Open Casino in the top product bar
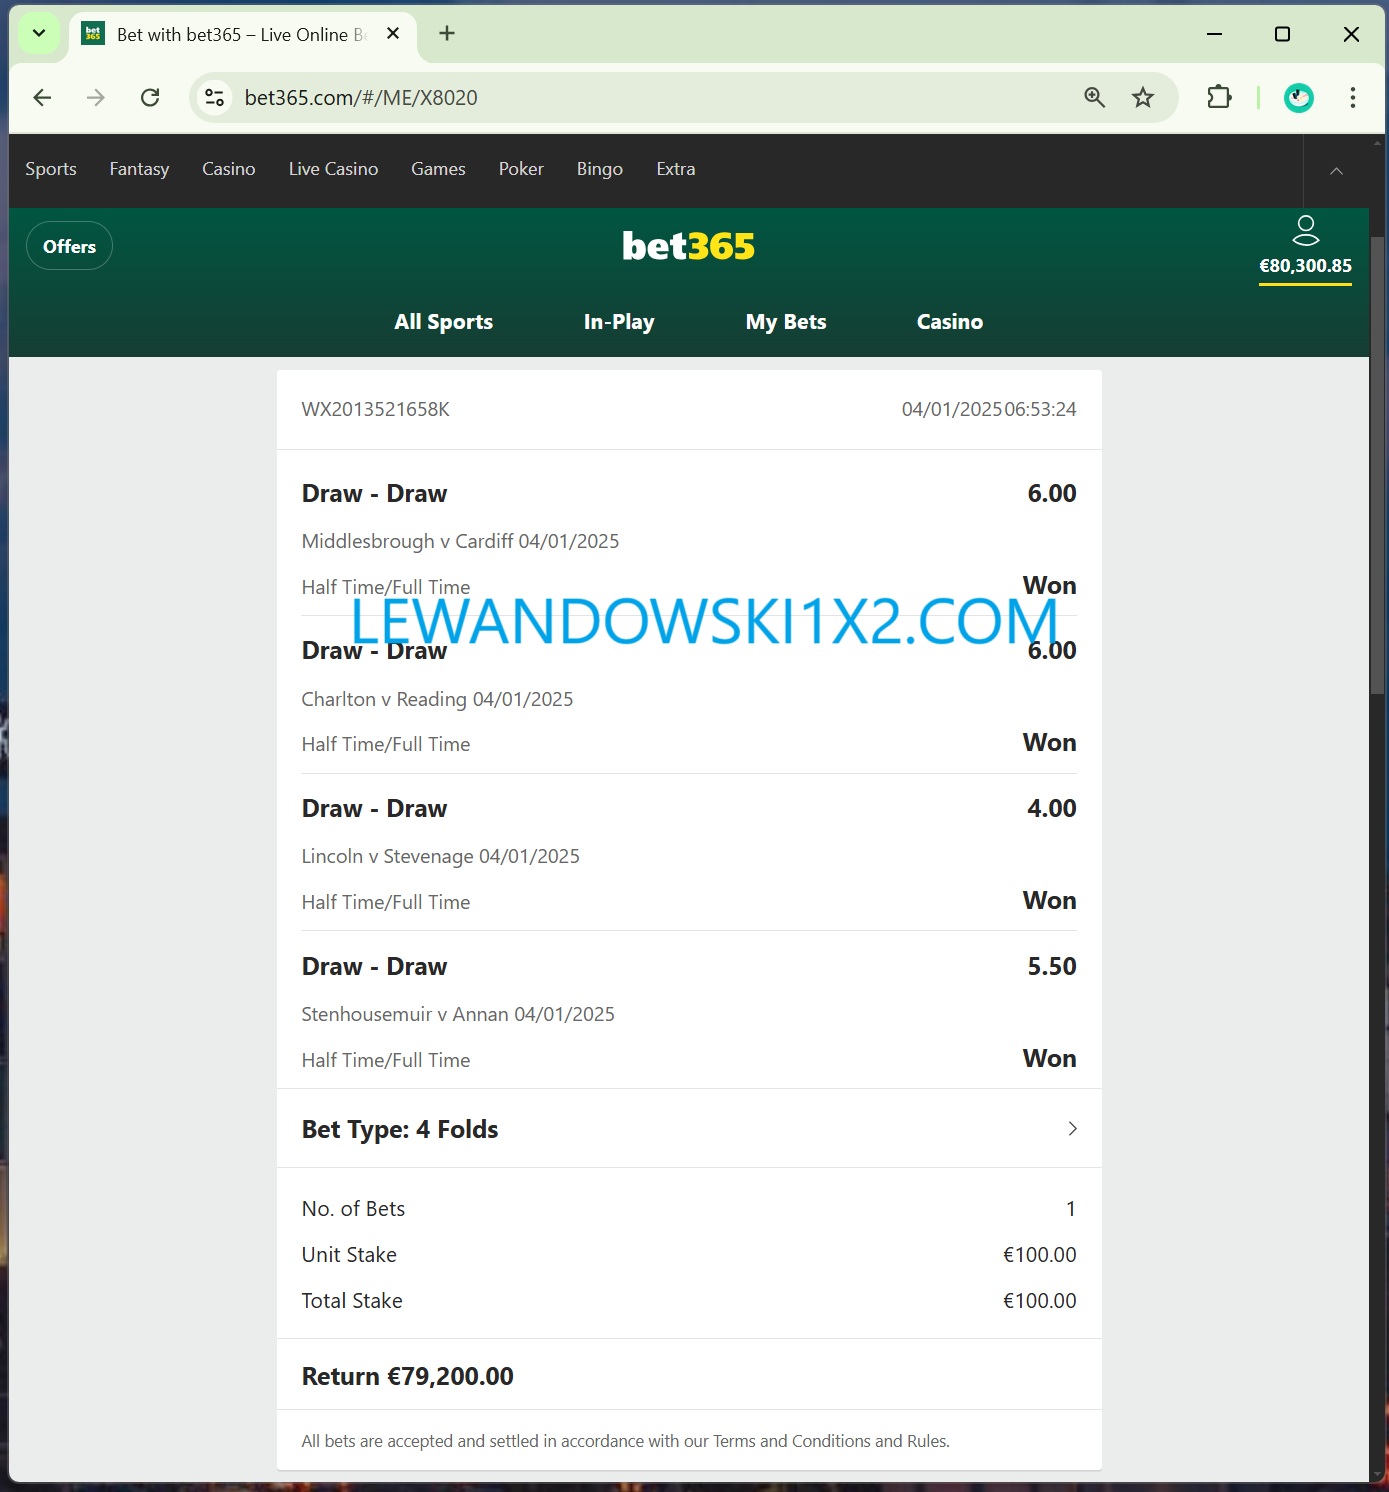1389x1492 pixels. click(x=229, y=169)
